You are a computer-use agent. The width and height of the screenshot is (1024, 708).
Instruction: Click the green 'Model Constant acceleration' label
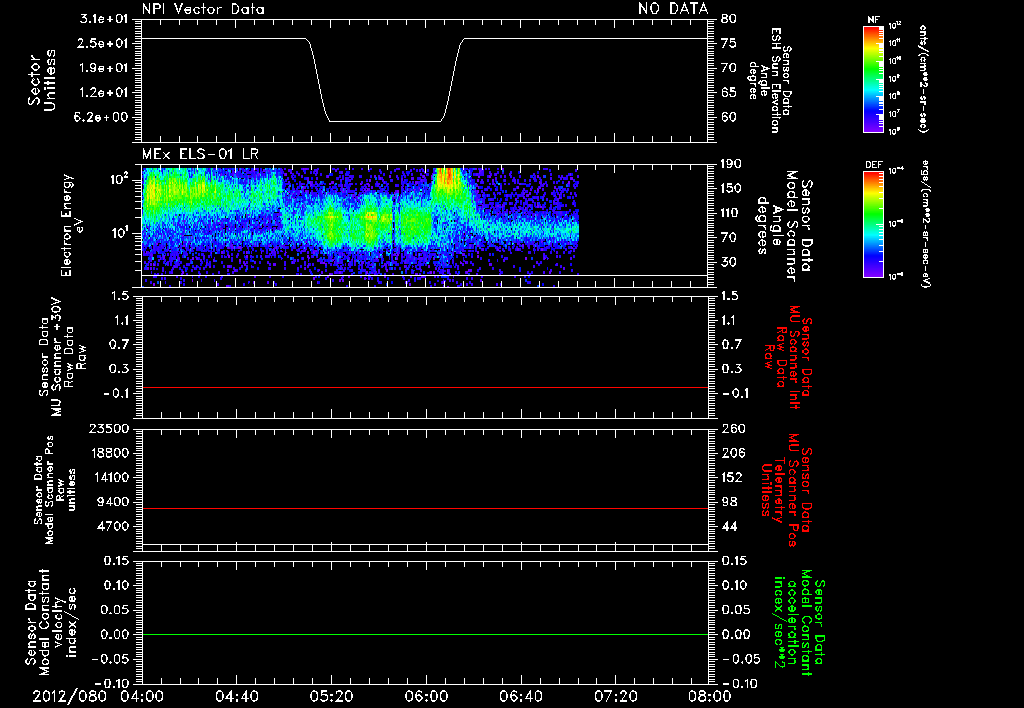tap(799, 623)
